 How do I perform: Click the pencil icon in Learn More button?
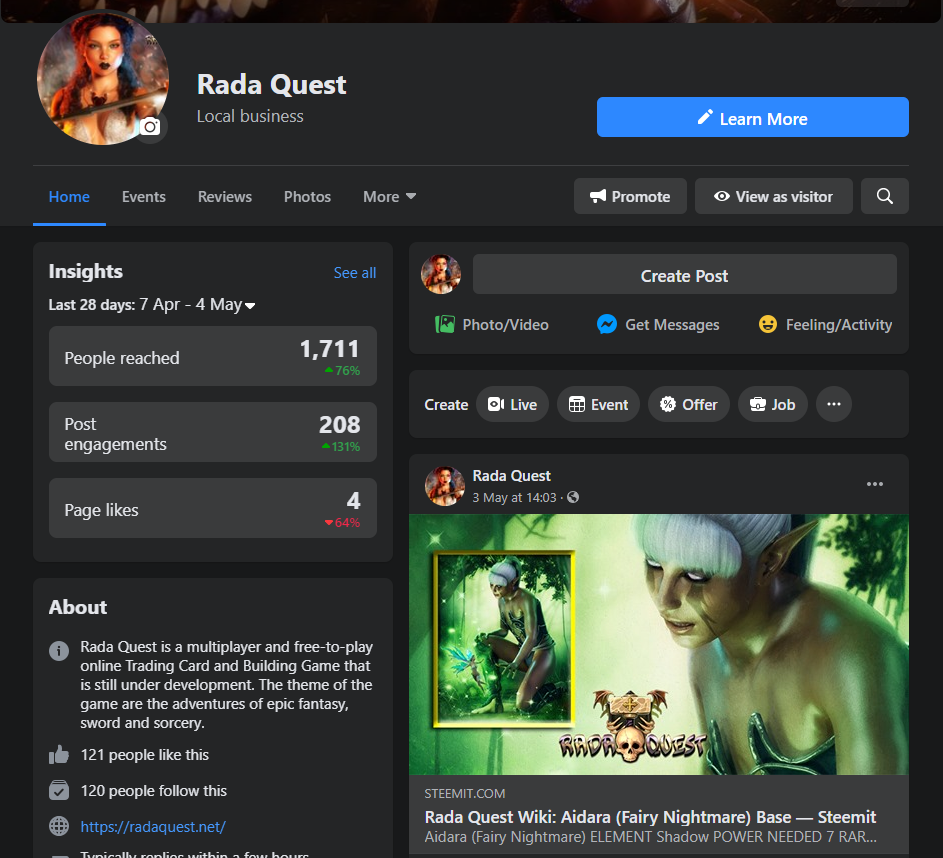point(705,117)
